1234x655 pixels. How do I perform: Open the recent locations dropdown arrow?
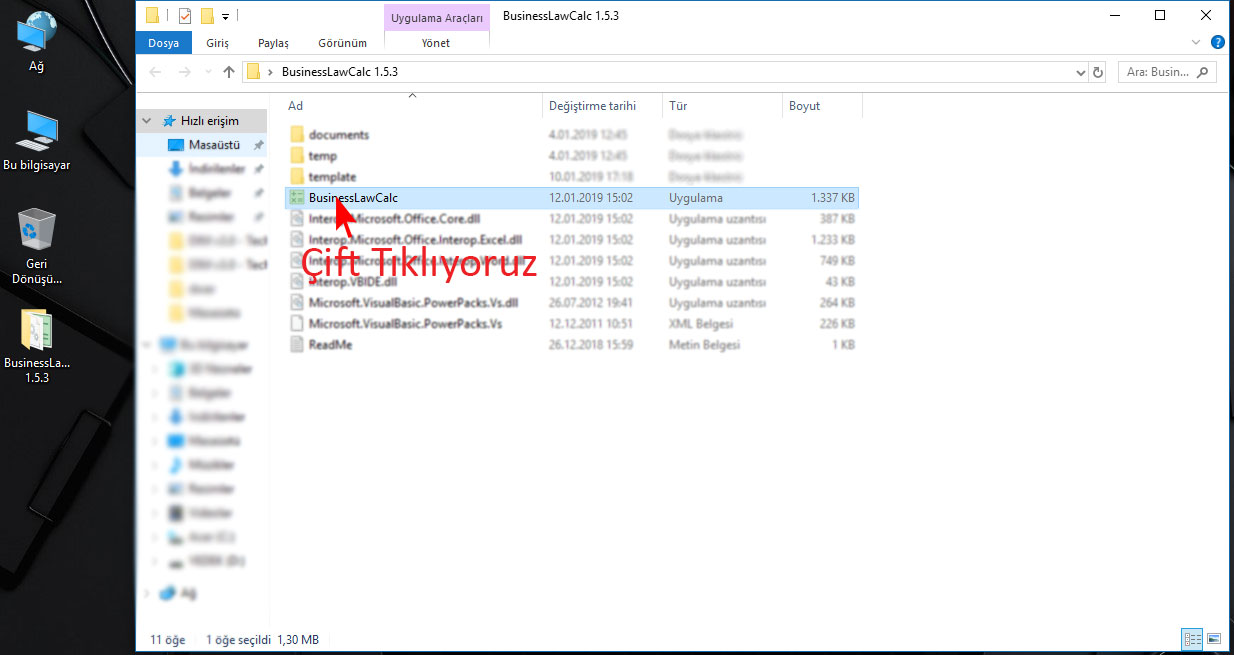[x=208, y=72]
